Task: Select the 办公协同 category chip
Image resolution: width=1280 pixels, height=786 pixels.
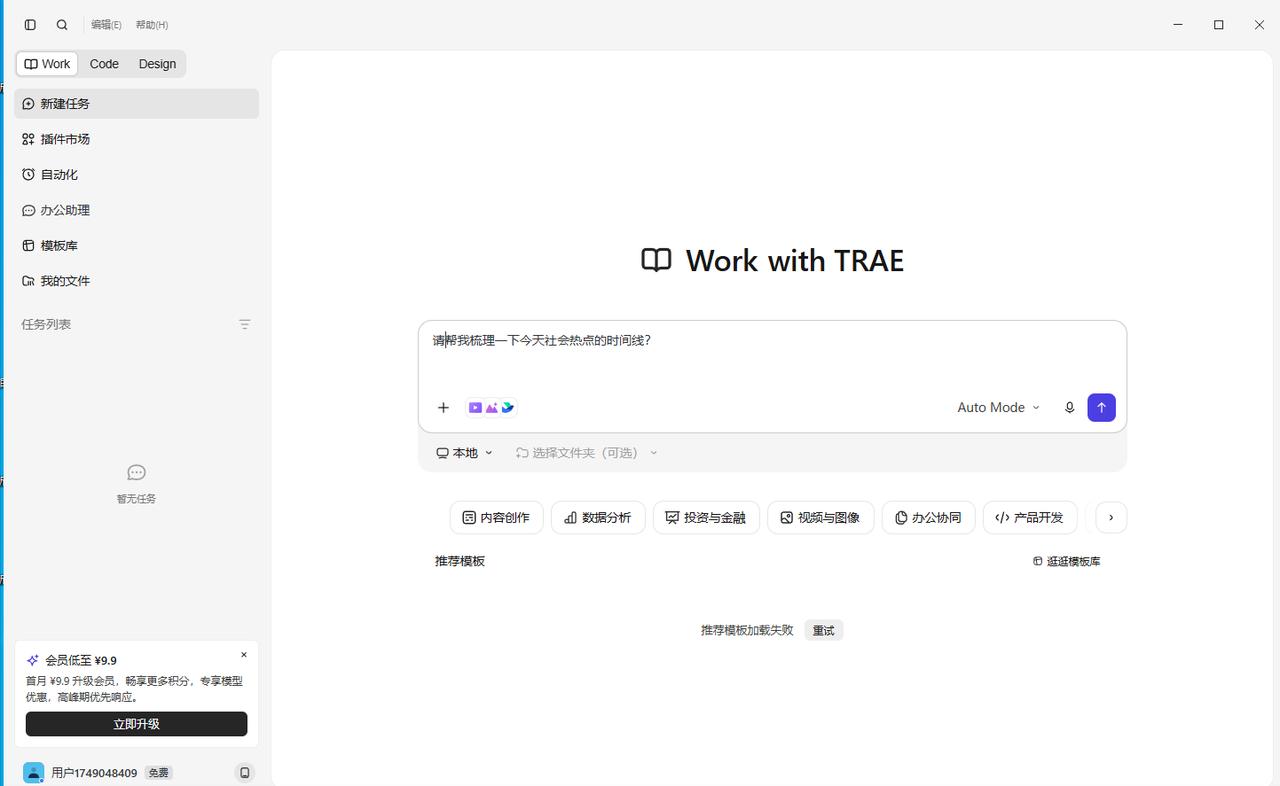Action: click(x=928, y=518)
